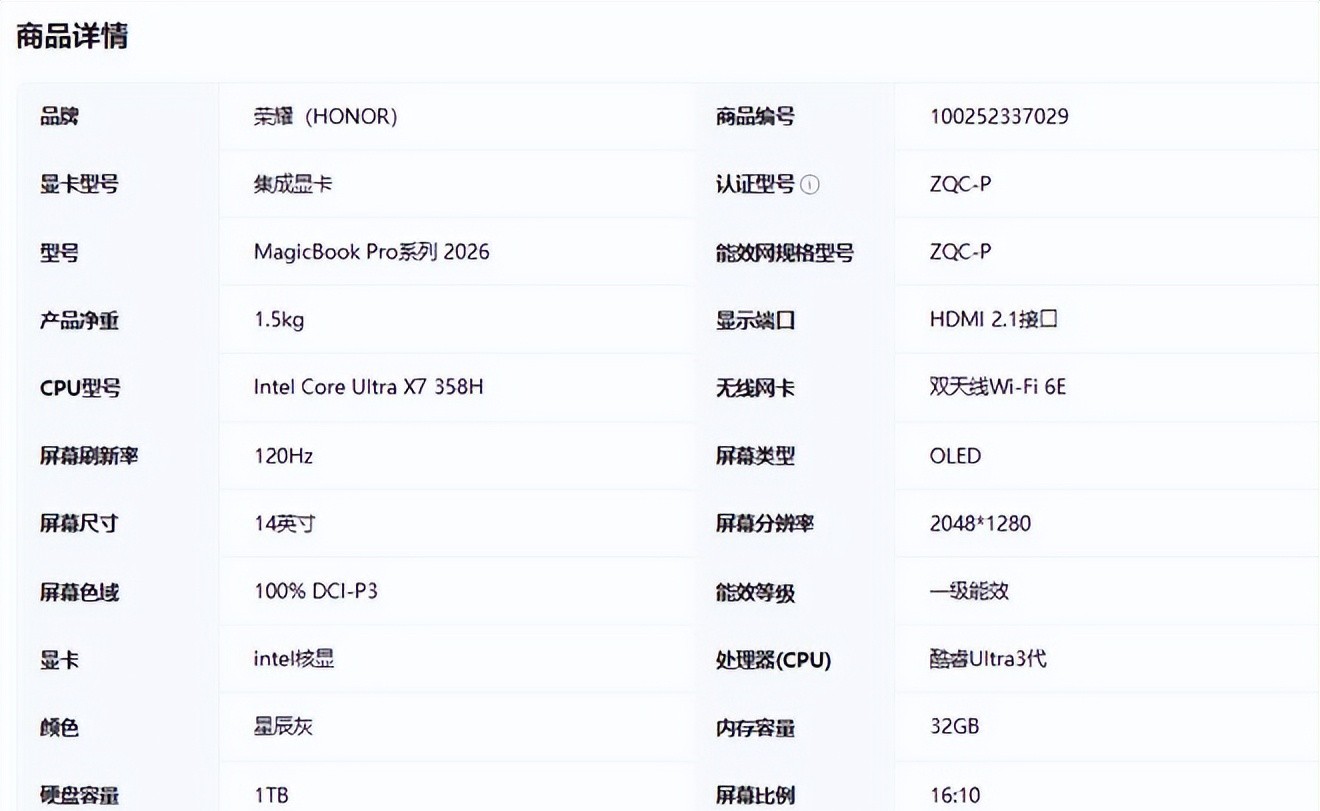The height and width of the screenshot is (811, 1320).
Task: Click the '屏幕分辨率' label
Action: click(x=764, y=523)
